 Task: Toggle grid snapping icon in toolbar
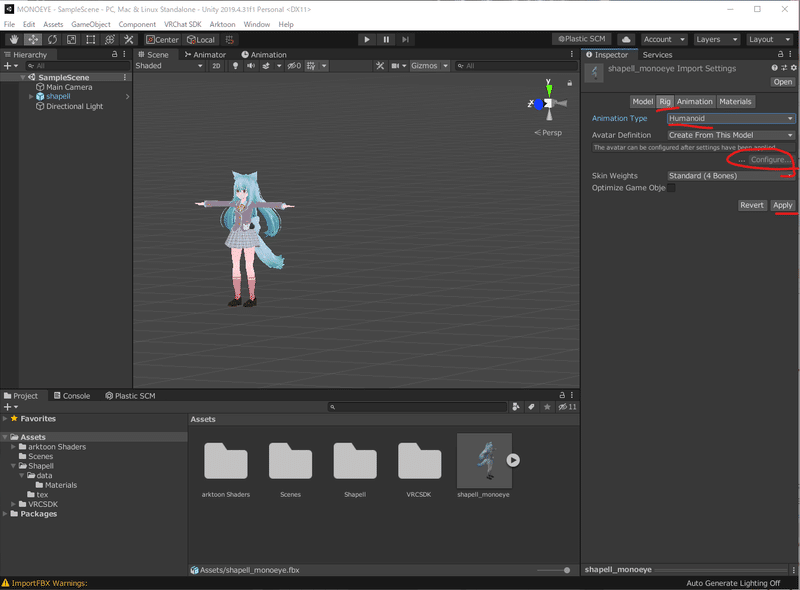point(230,39)
